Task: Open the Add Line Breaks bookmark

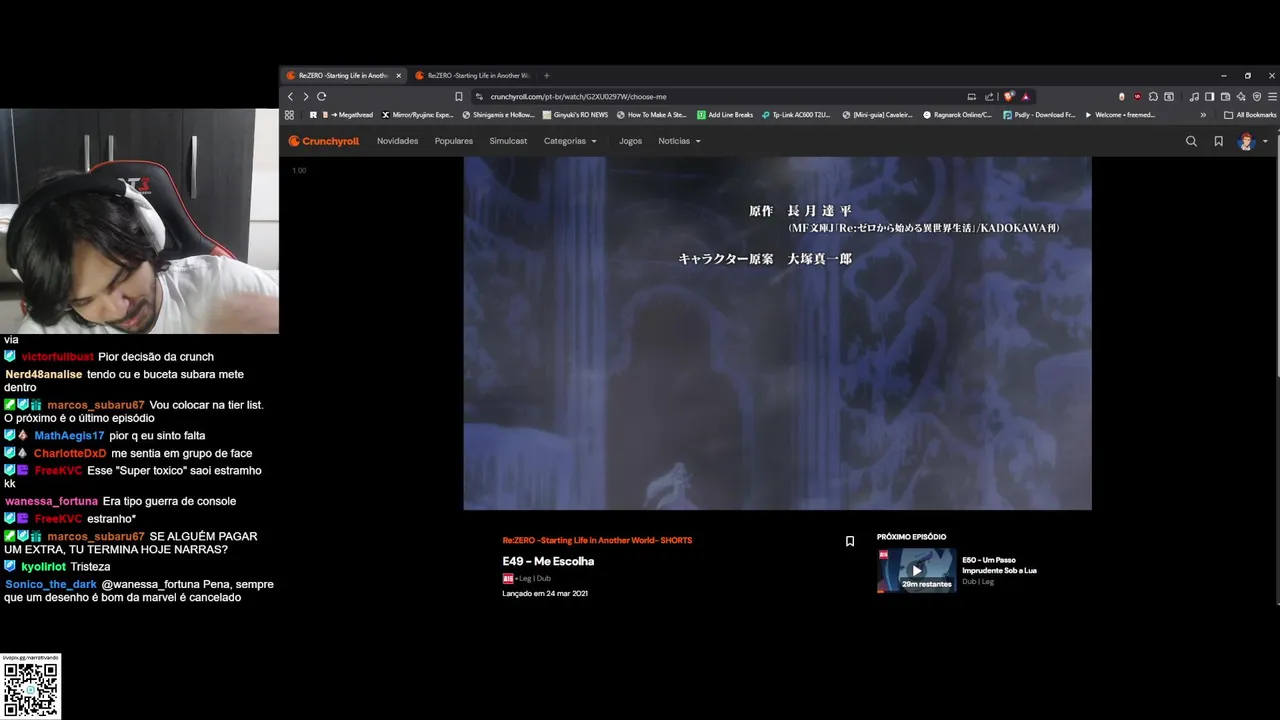Action: pyautogui.click(x=725, y=115)
